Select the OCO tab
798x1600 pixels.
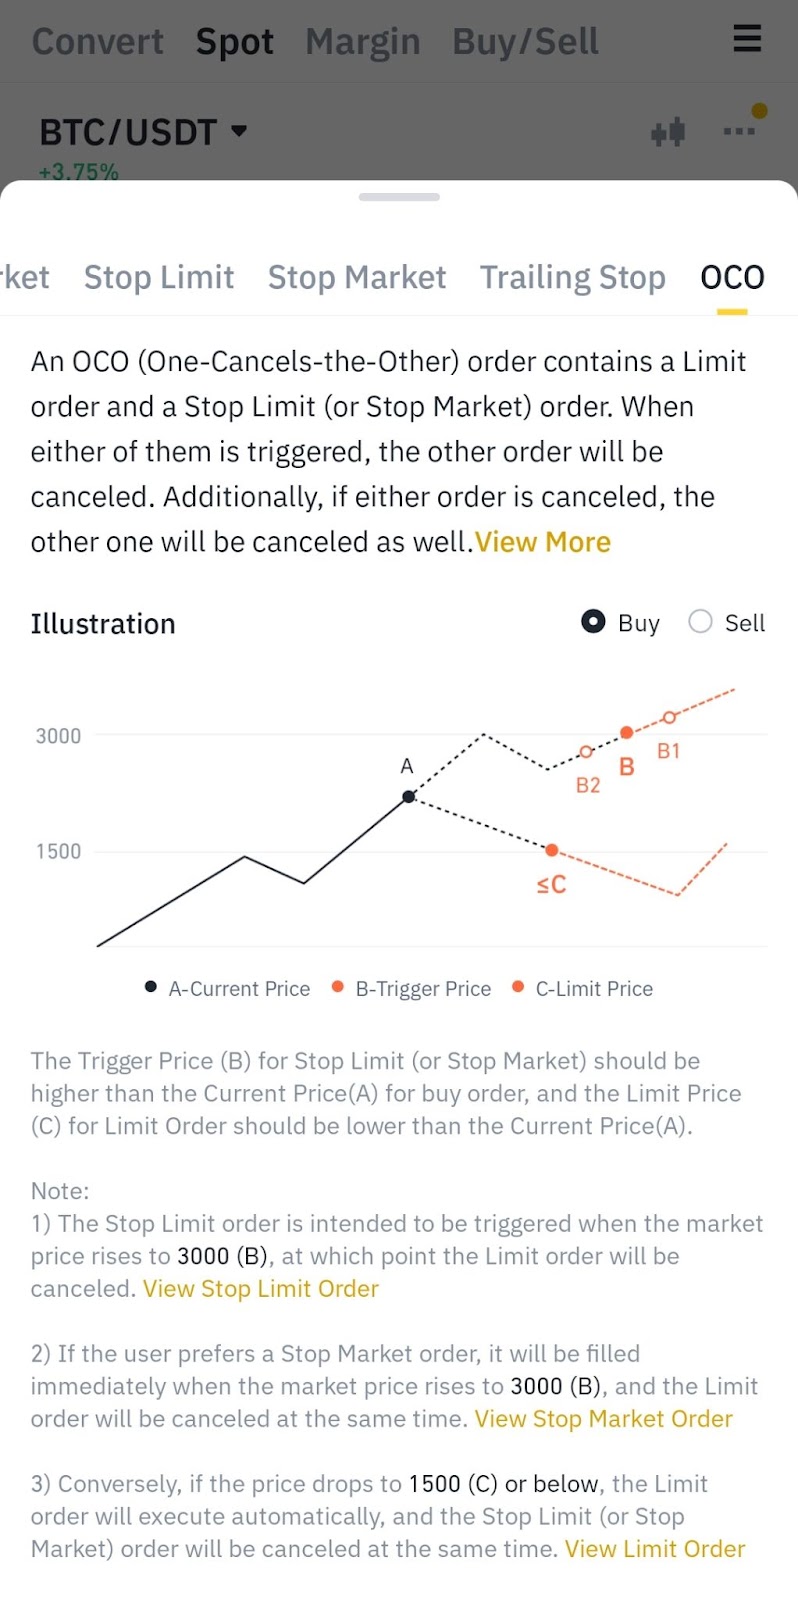coord(732,277)
